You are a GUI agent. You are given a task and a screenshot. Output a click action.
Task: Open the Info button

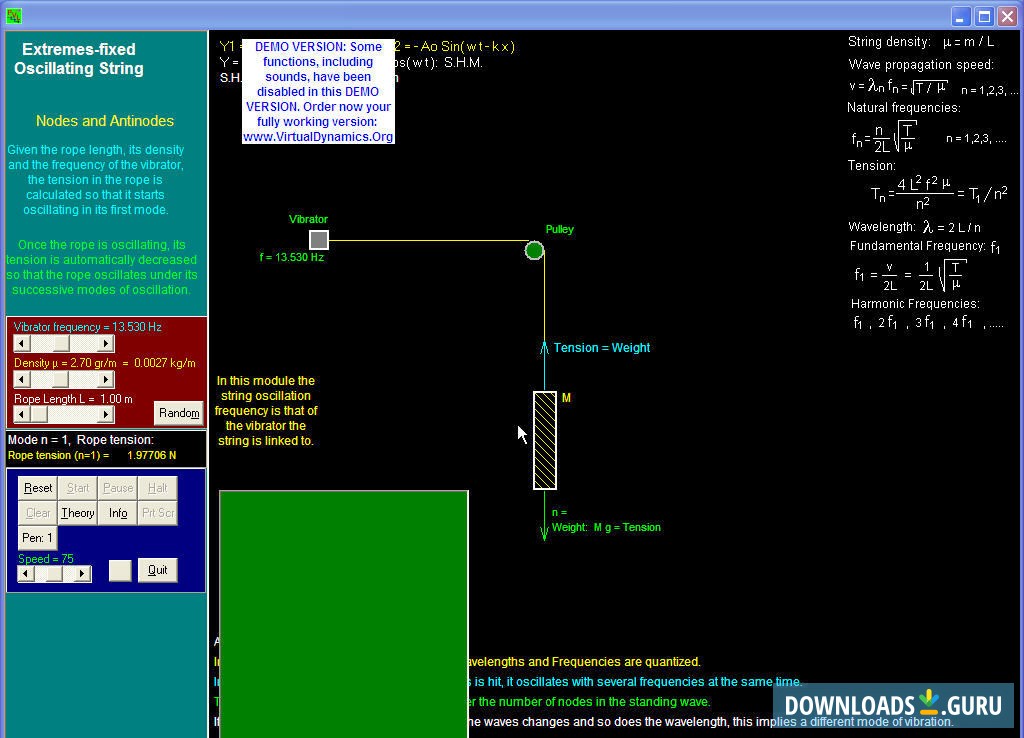pyautogui.click(x=118, y=513)
